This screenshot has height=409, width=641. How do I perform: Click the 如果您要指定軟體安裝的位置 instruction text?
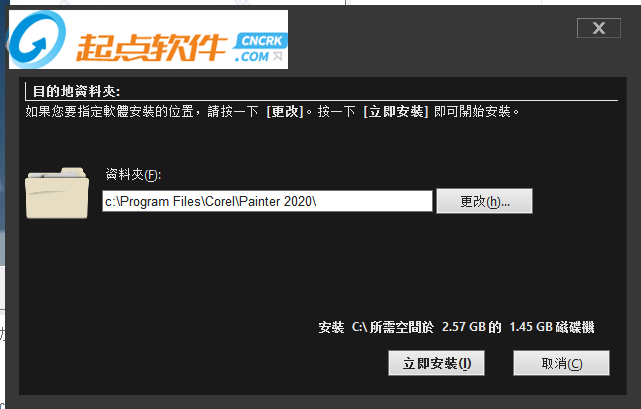pyautogui.click(x=109, y=111)
